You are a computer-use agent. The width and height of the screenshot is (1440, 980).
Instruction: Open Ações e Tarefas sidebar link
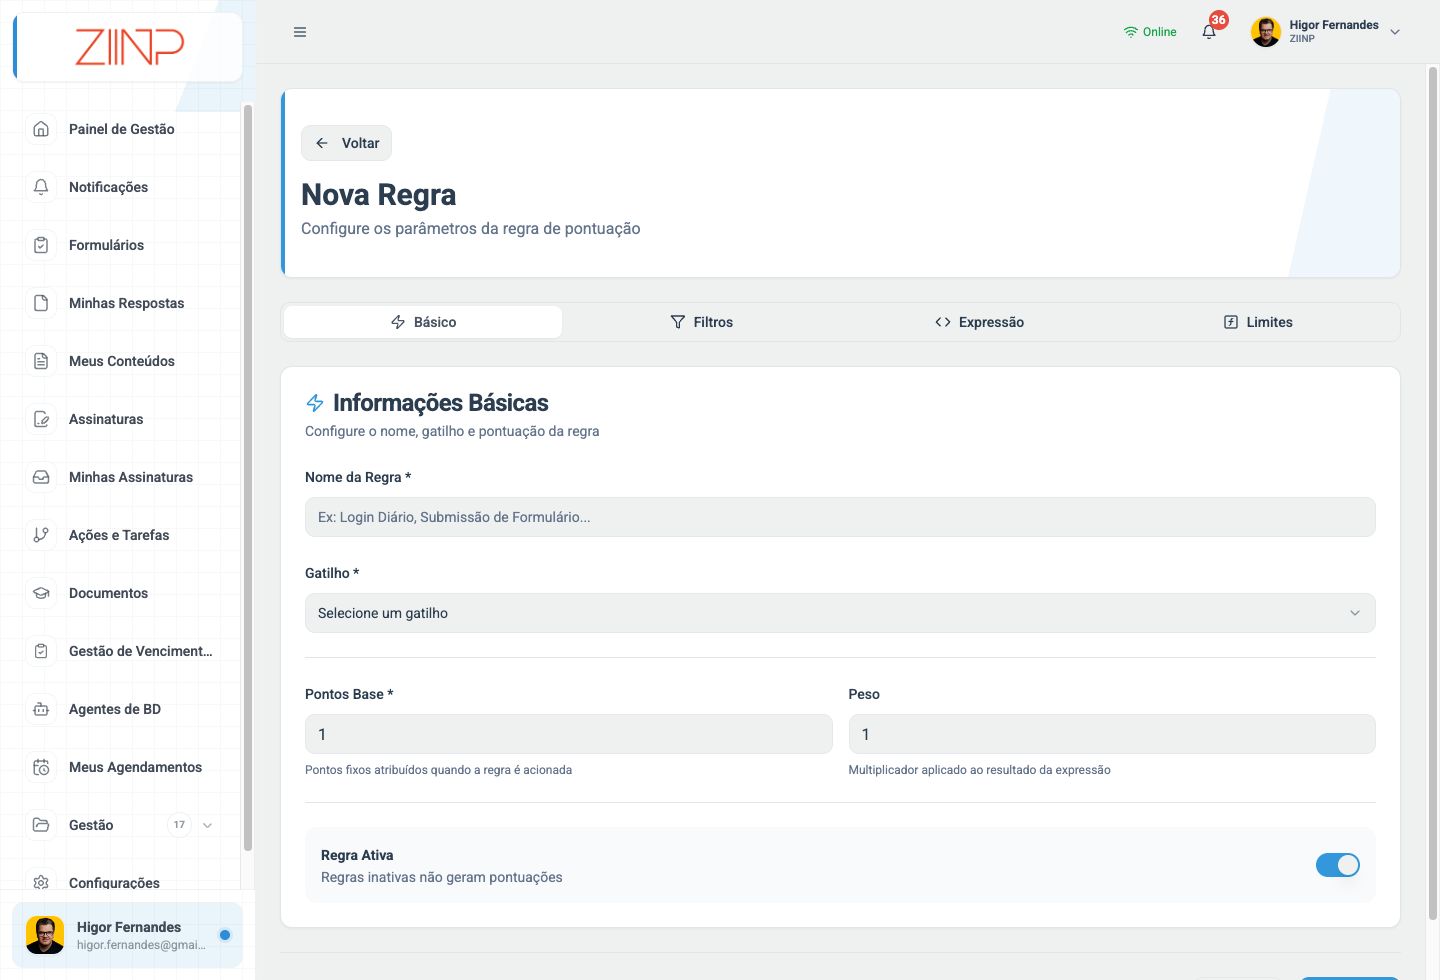pyautogui.click(x=119, y=535)
